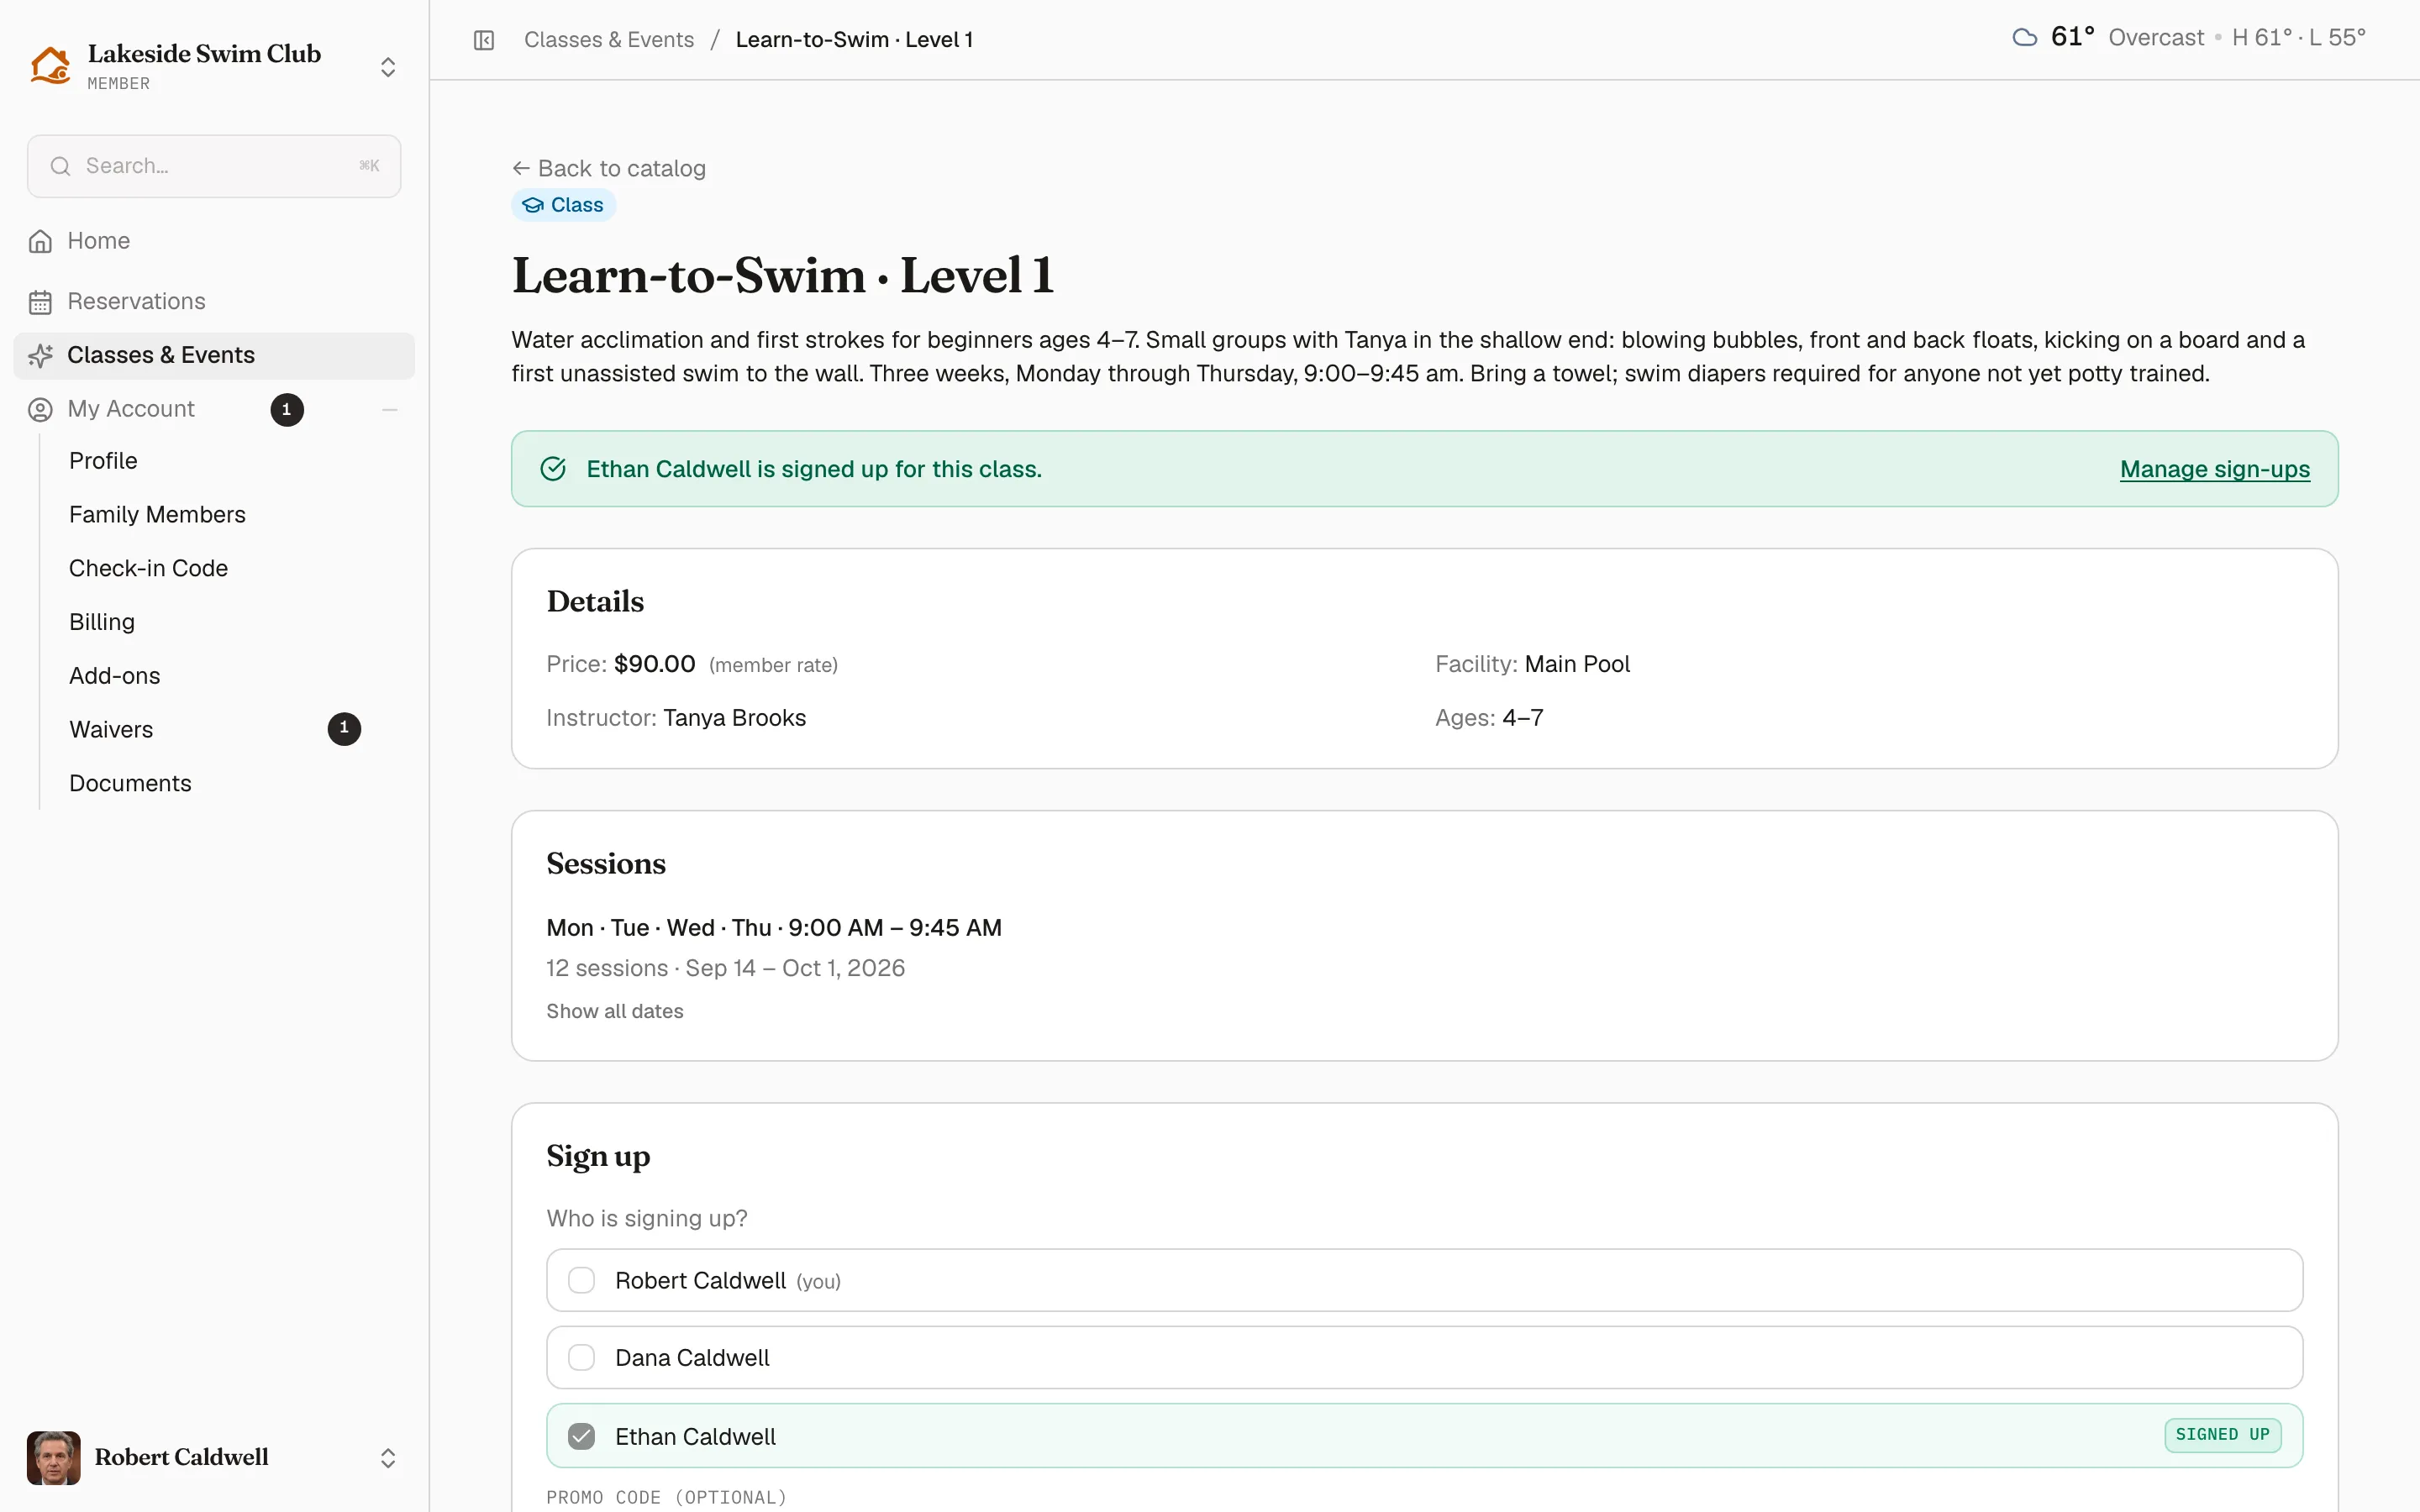
Task: Check the Robert Caldwell (you) checkbox
Action: (581, 1280)
